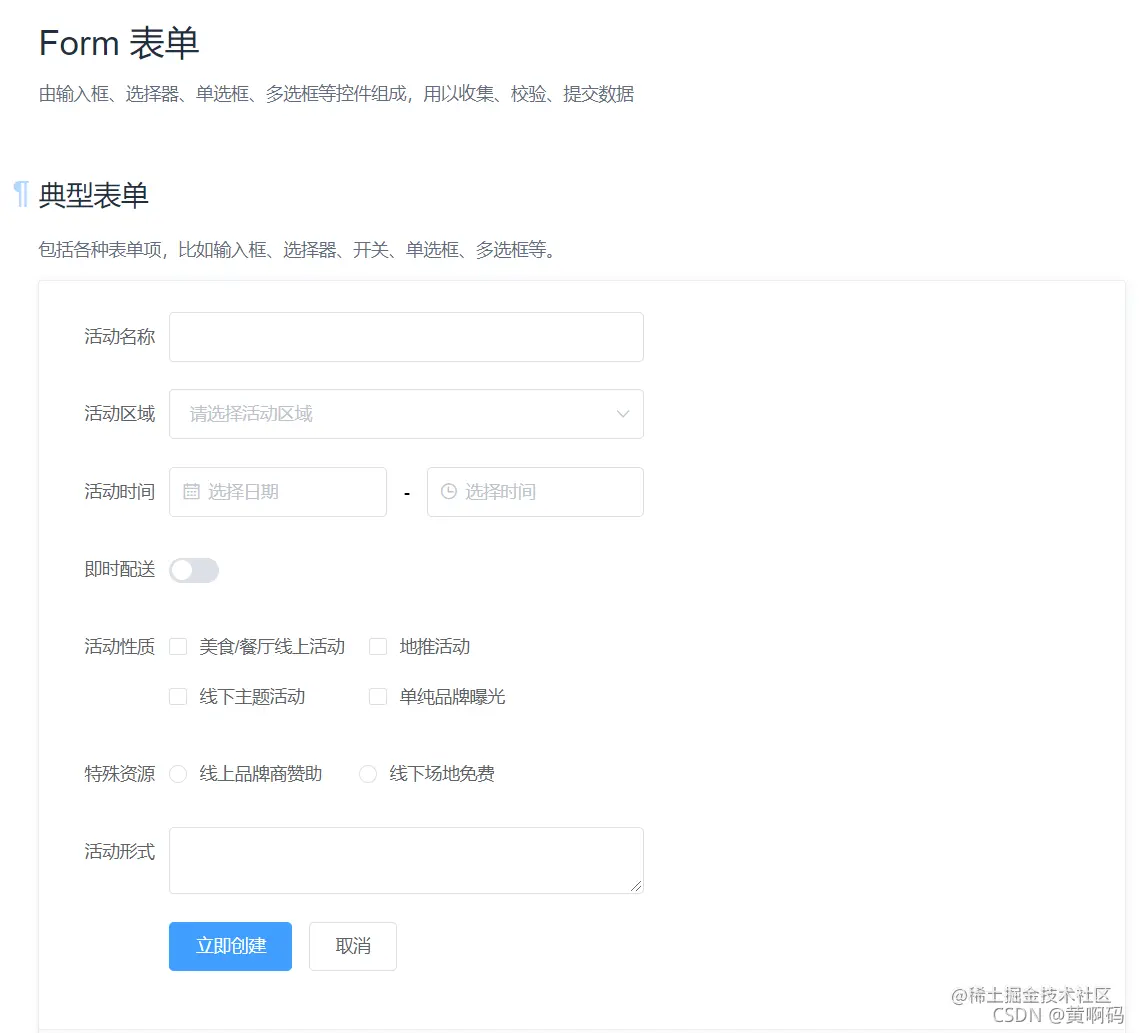Check the 美食/餐厅线上活动 checkbox
The image size is (1139, 1033).
coord(178,647)
